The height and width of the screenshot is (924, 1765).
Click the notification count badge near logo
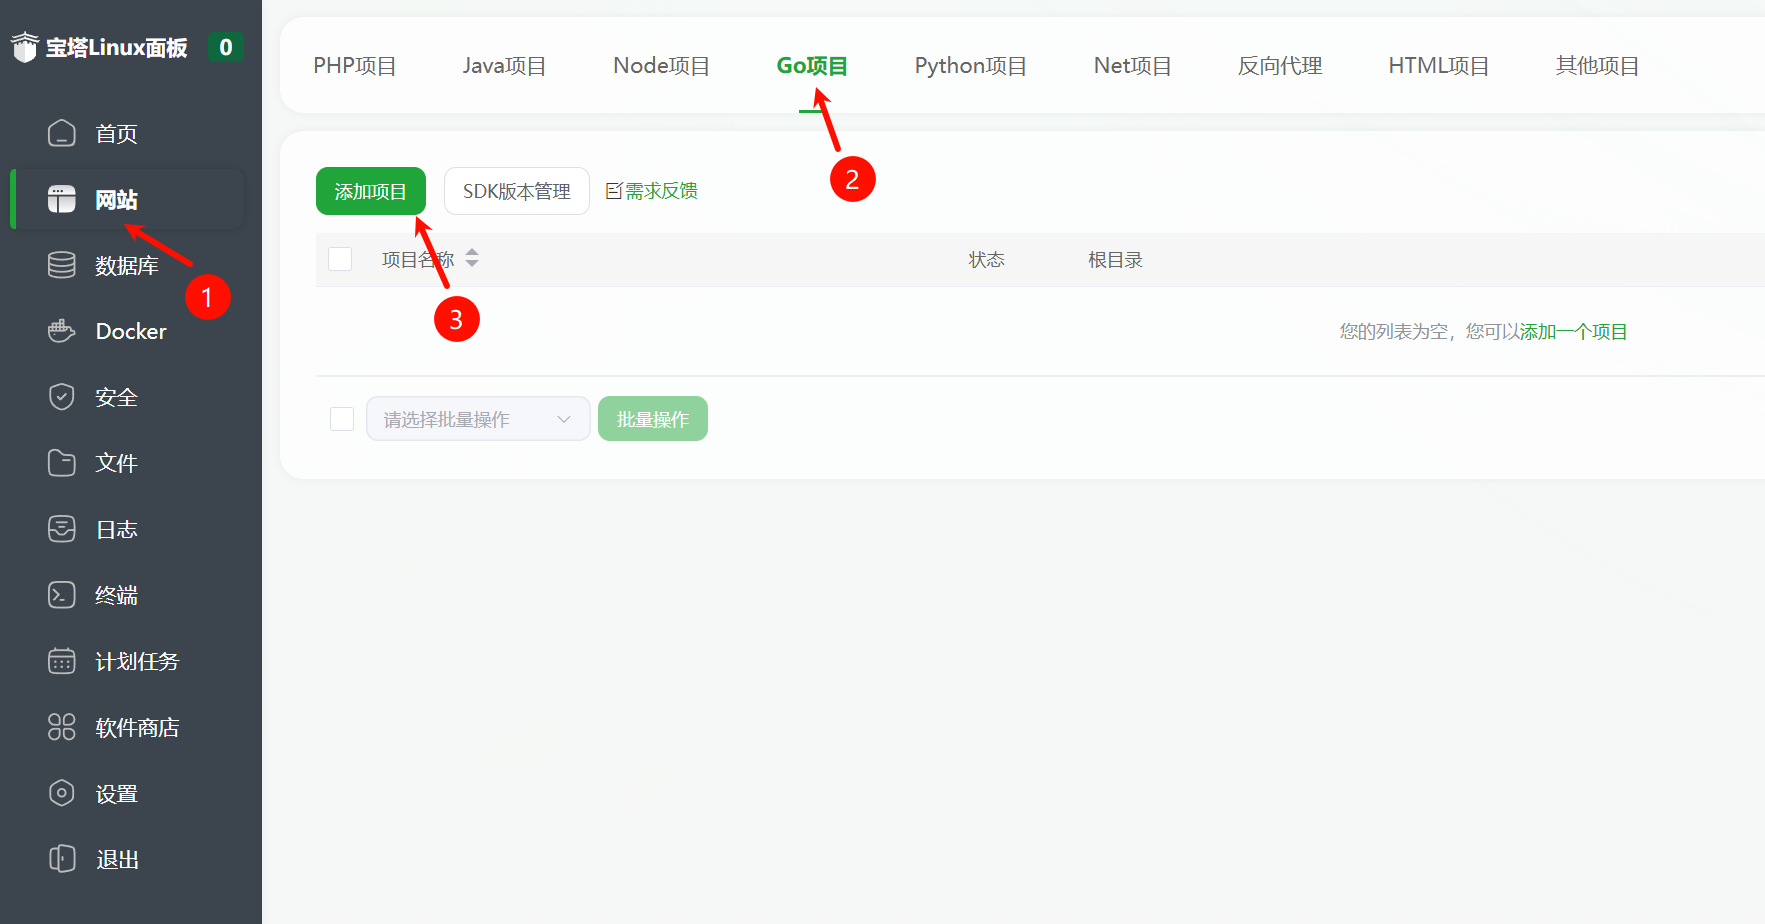(x=225, y=47)
